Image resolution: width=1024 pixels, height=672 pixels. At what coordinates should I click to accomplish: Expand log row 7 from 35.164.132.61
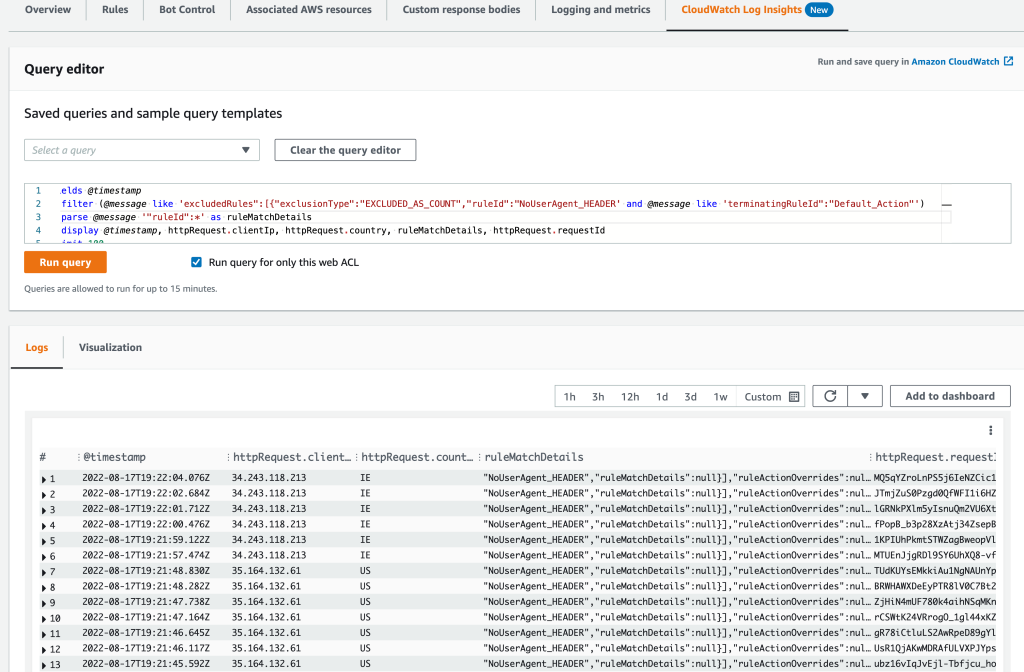coord(42,572)
